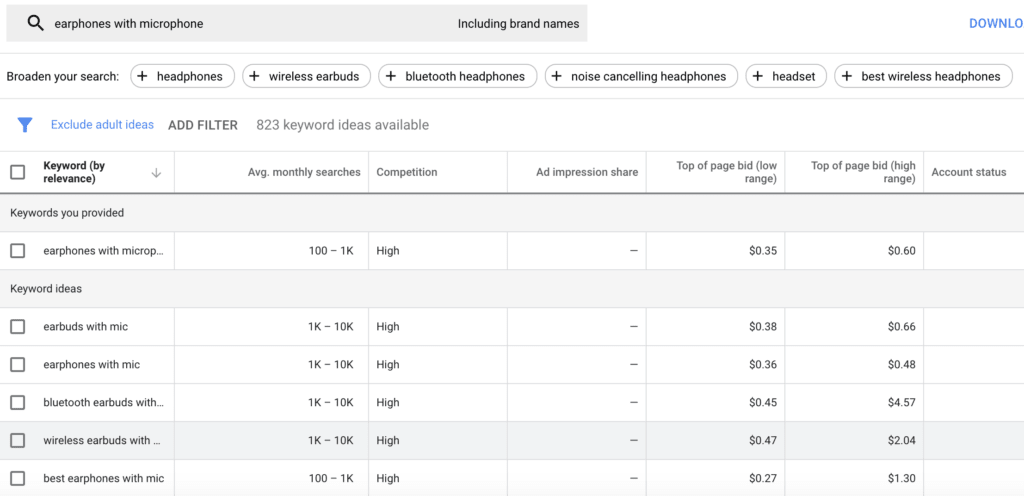Click the 'earphones with microphone' search field
Image resolution: width=1024 pixels, height=496 pixels.
pos(240,24)
